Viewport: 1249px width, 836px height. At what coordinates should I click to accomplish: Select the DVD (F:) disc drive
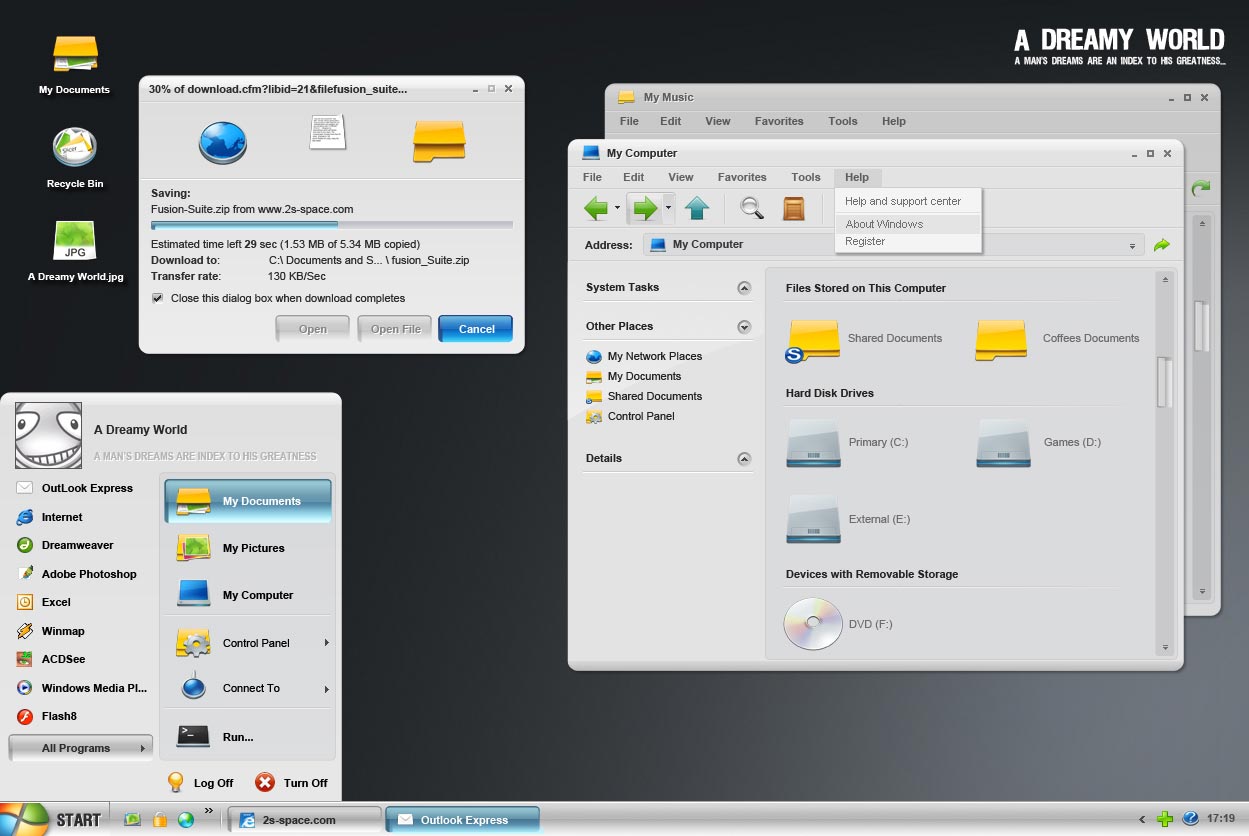click(x=813, y=624)
